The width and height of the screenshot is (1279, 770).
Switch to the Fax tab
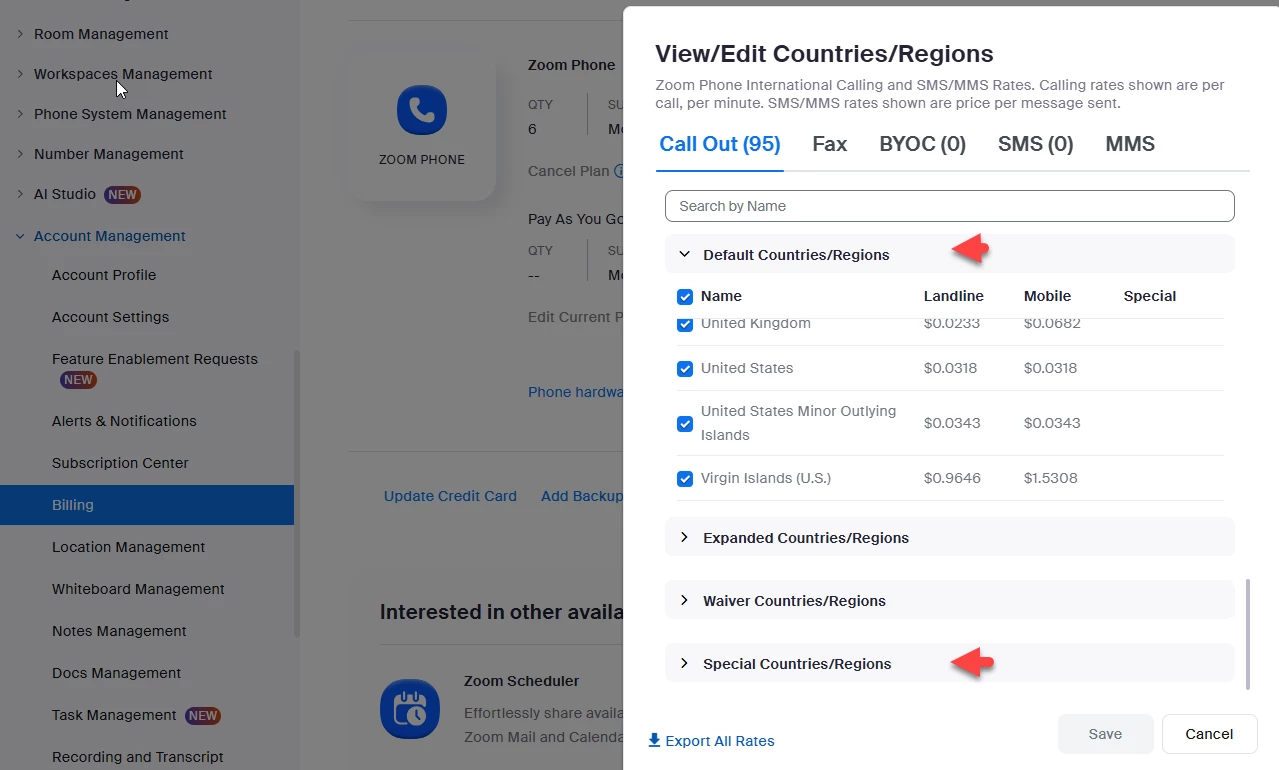click(x=830, y=144)
